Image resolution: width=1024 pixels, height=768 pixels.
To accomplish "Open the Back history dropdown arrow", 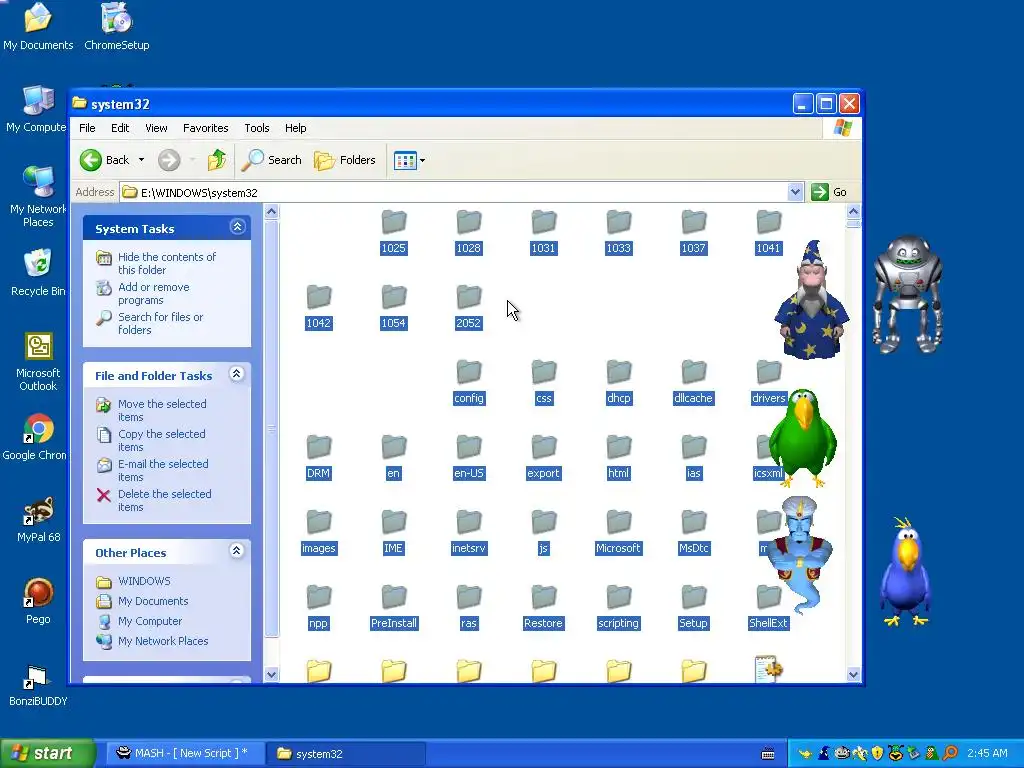I will (x=141, y=160).
